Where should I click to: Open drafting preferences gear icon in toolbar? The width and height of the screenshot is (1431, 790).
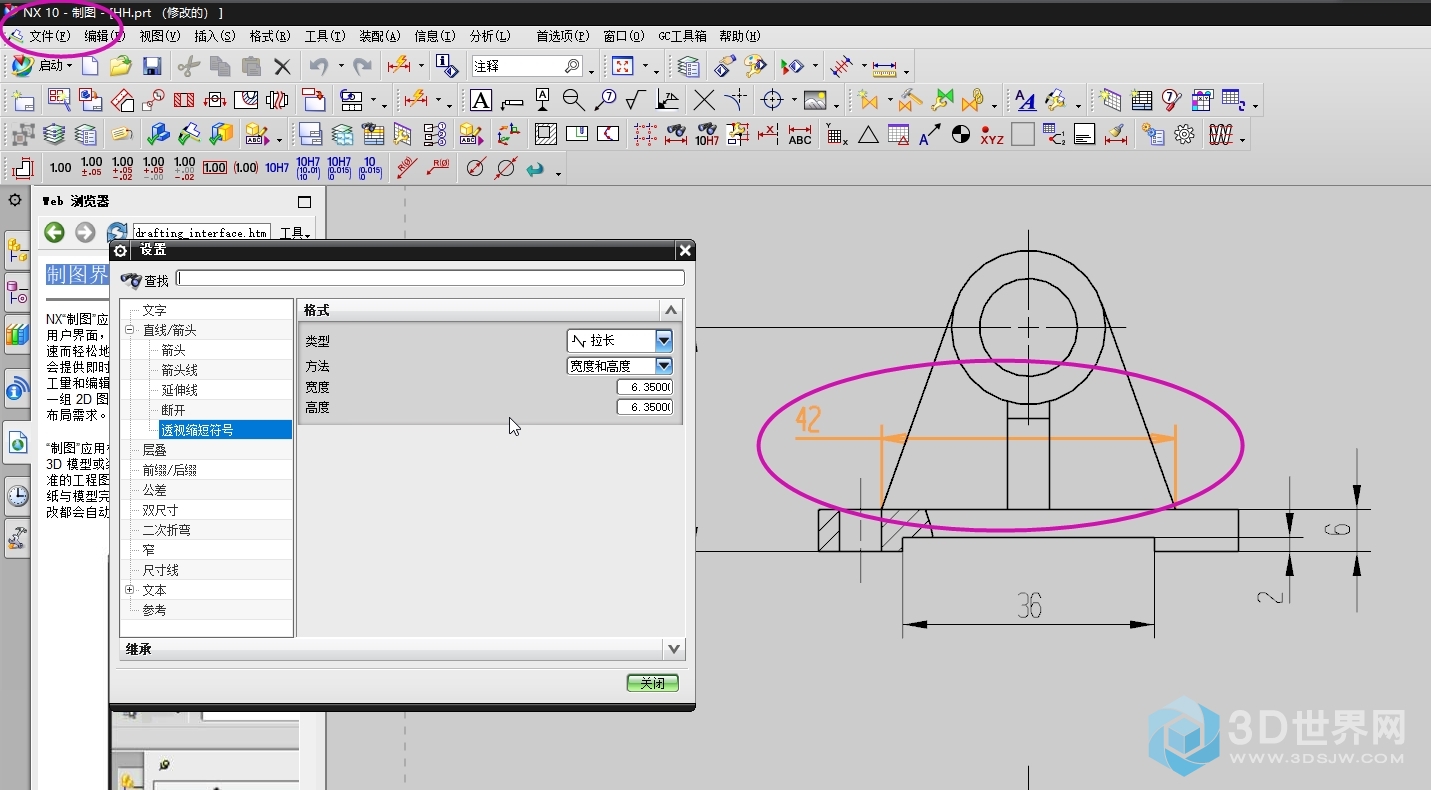tap(1184, 135)
